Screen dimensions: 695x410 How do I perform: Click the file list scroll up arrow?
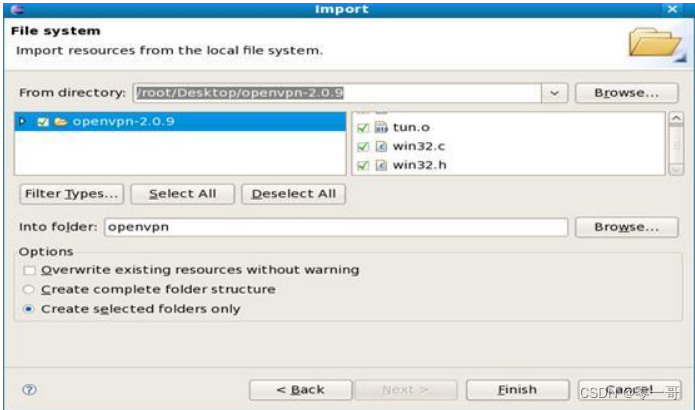[676, 118]
